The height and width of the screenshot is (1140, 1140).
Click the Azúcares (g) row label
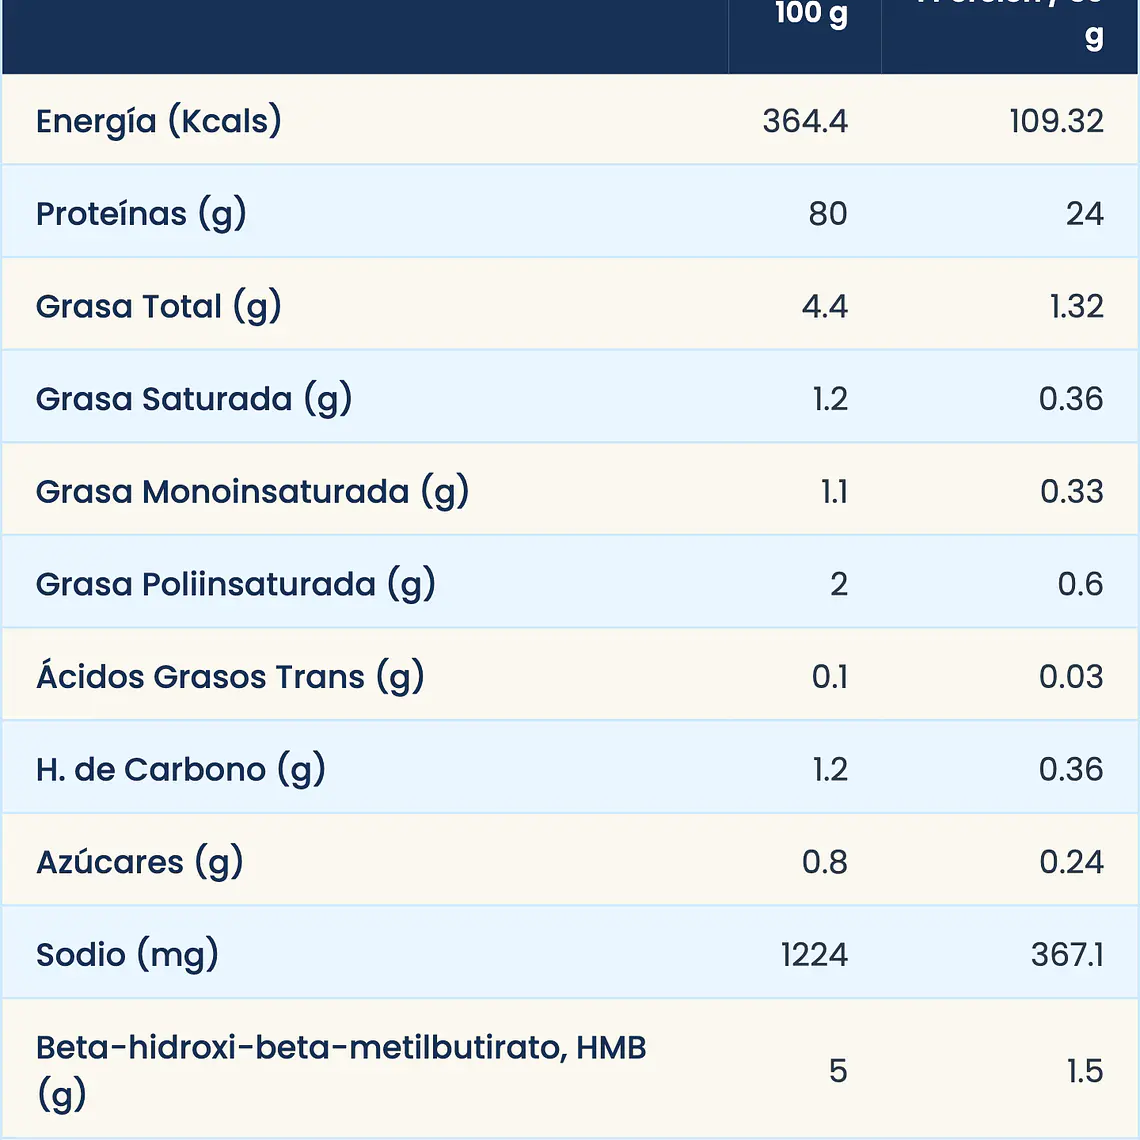click(x=140, y=862)
